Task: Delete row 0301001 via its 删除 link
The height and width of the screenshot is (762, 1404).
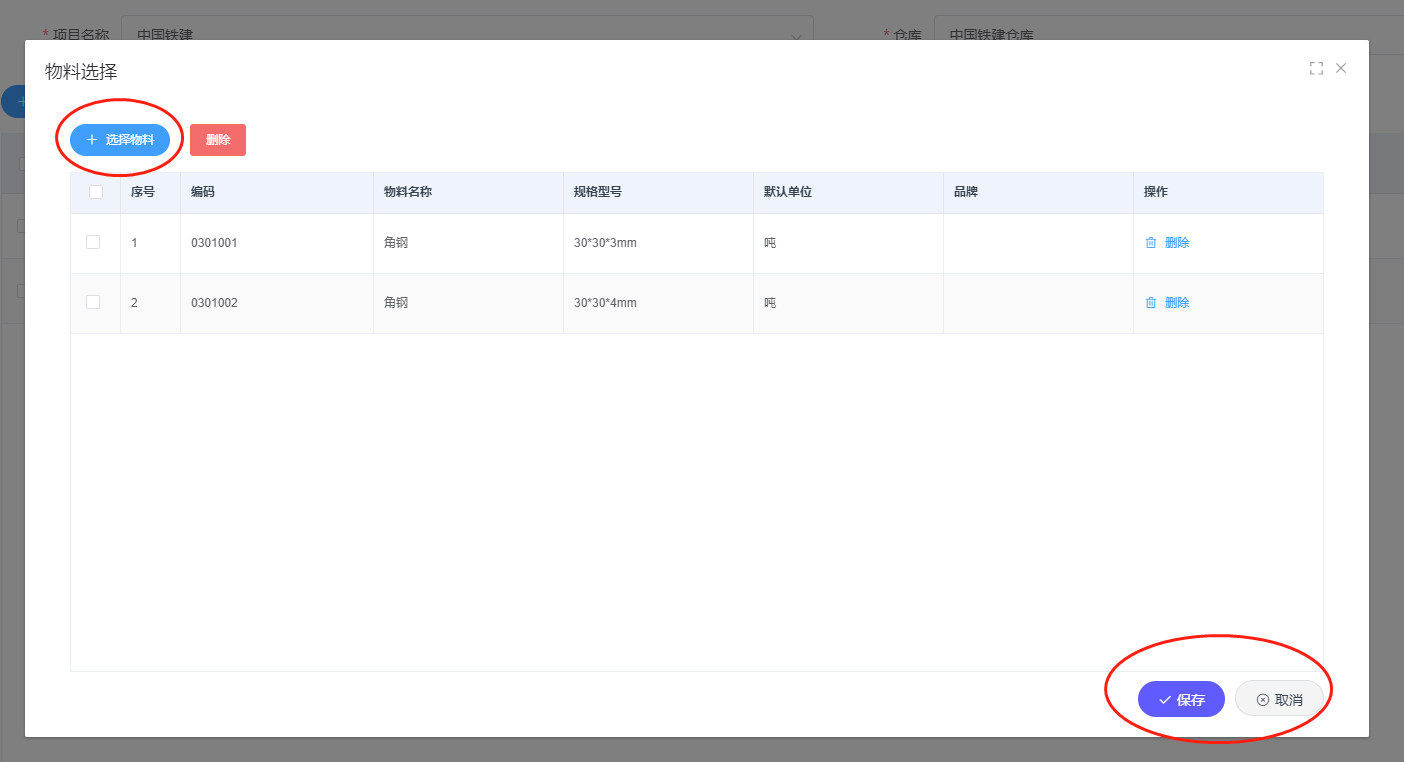Action: 1167,243
